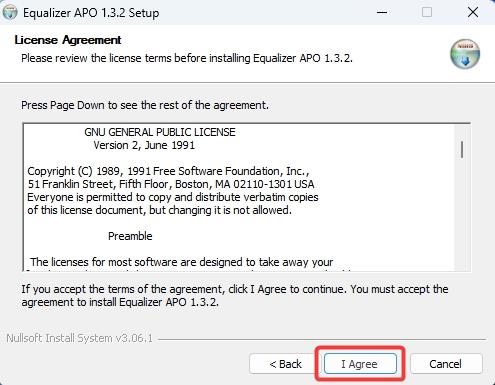
Task: Click the License Agreement header title
Action: pos(68,40)
